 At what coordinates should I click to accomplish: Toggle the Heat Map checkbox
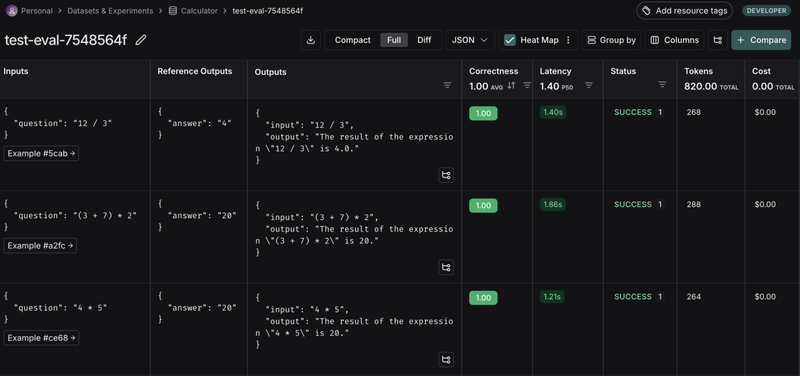pos(510,40)
